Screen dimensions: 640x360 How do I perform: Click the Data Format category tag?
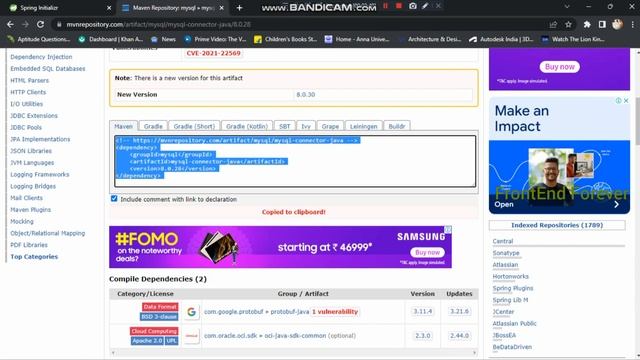[160, 307]
